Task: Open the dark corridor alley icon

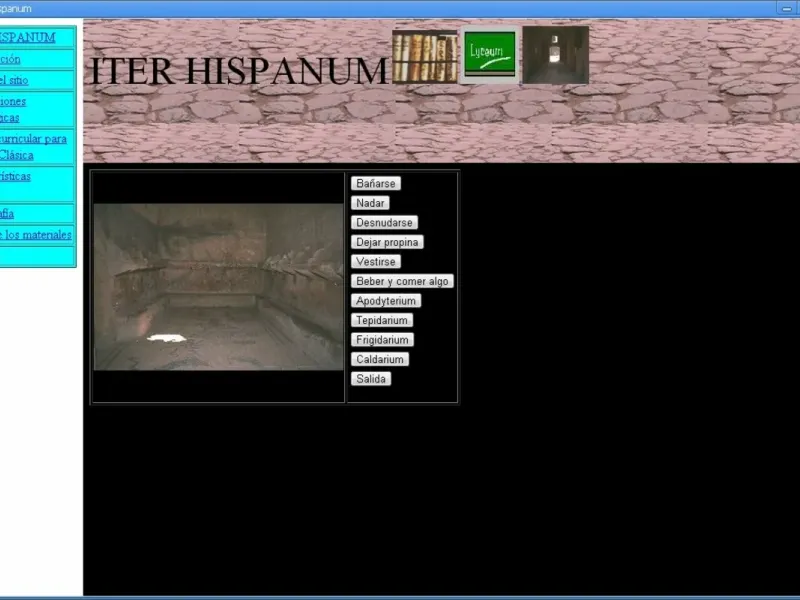Action: click(556, 55)
